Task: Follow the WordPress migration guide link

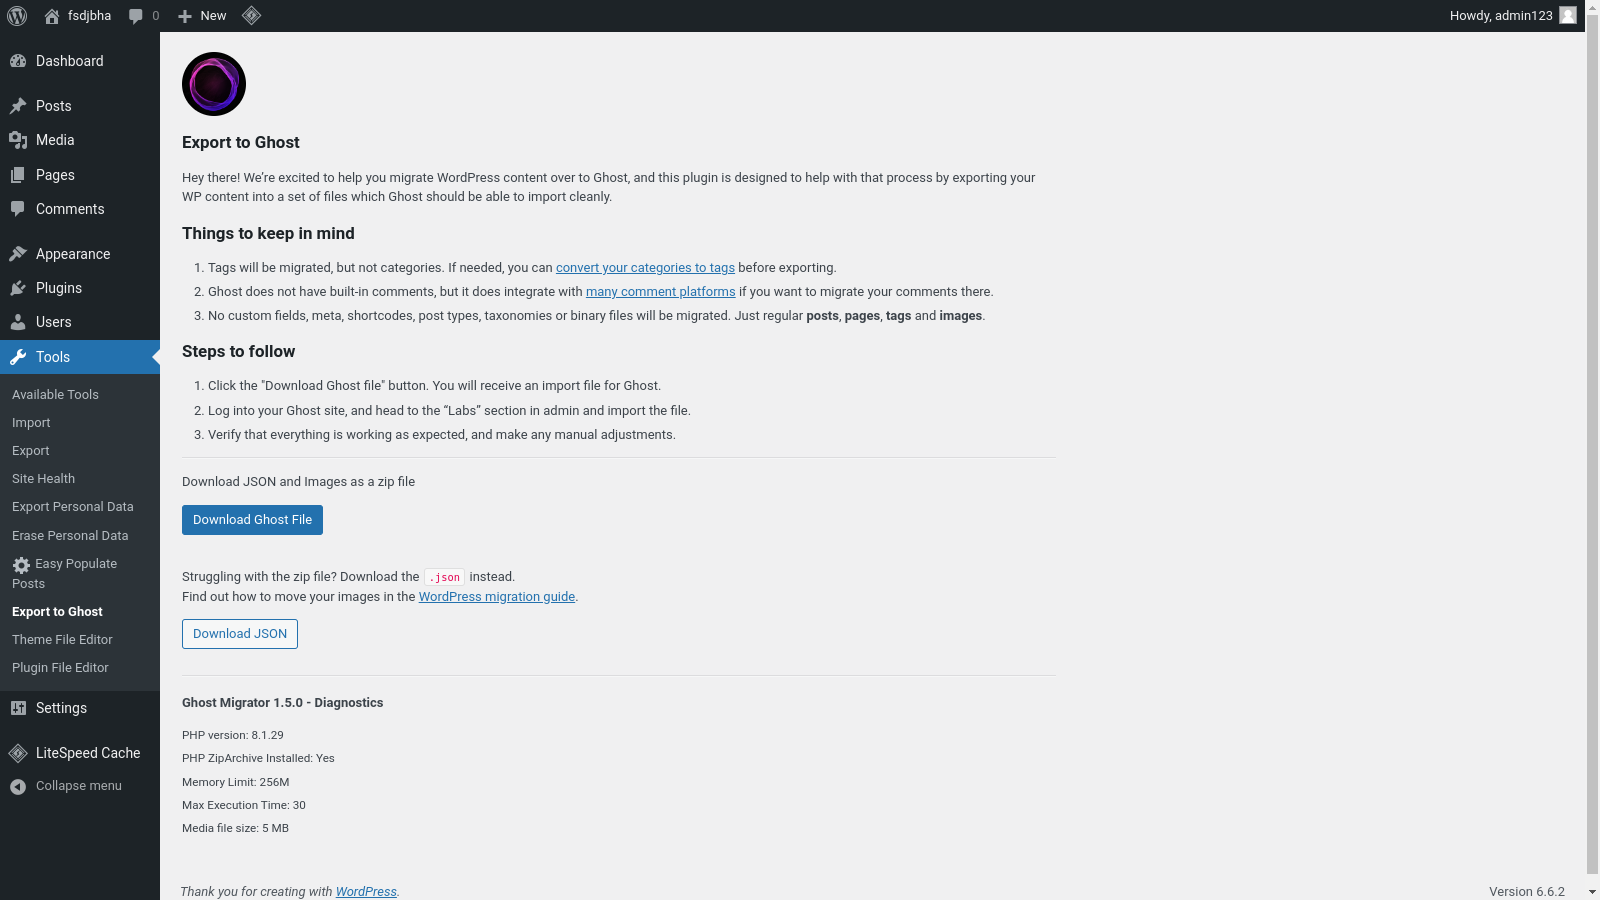Action: point(496,597)
